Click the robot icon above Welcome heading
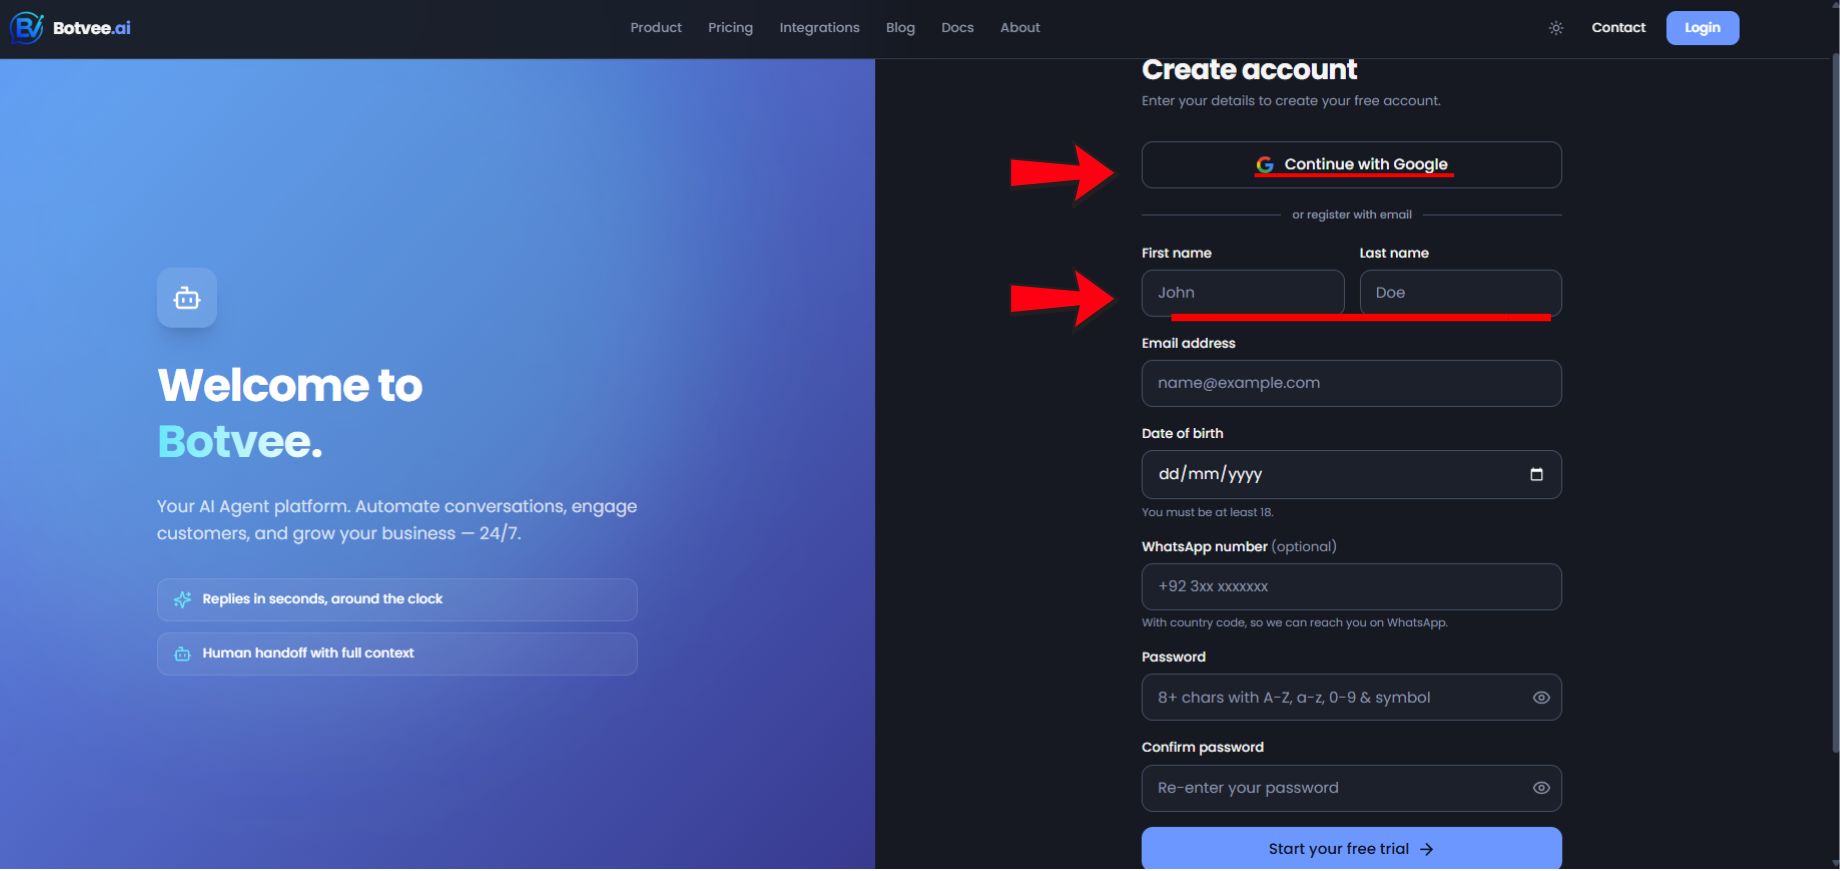 coord(187,298)
